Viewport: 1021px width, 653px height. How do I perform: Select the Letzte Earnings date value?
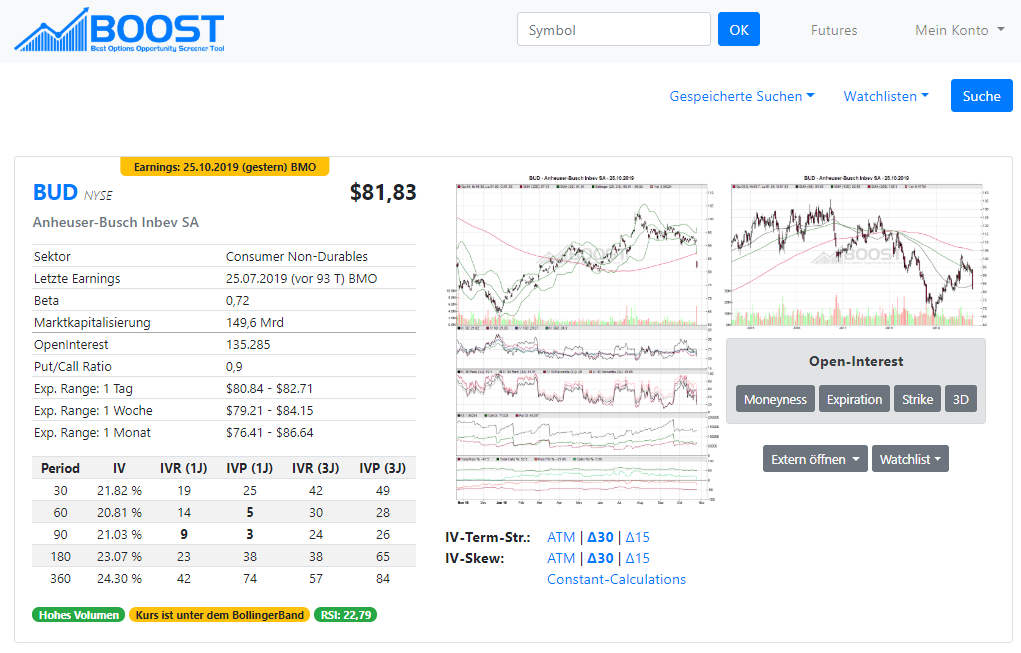pos(301,278)
